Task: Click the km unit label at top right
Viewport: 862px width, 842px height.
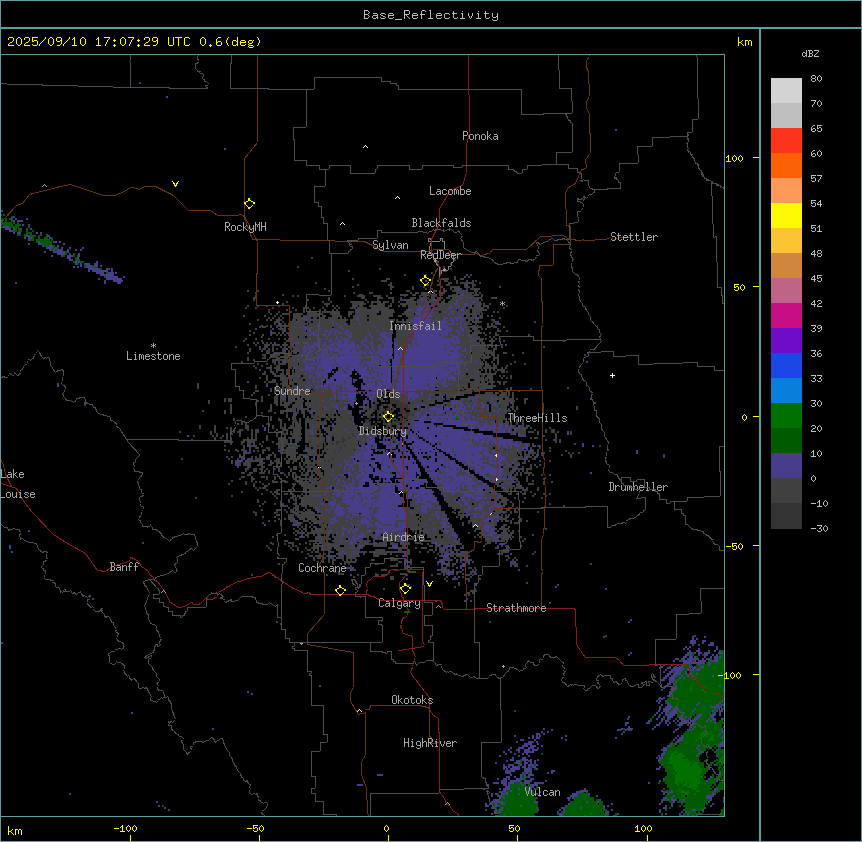Action: click(x=744, y=42)
